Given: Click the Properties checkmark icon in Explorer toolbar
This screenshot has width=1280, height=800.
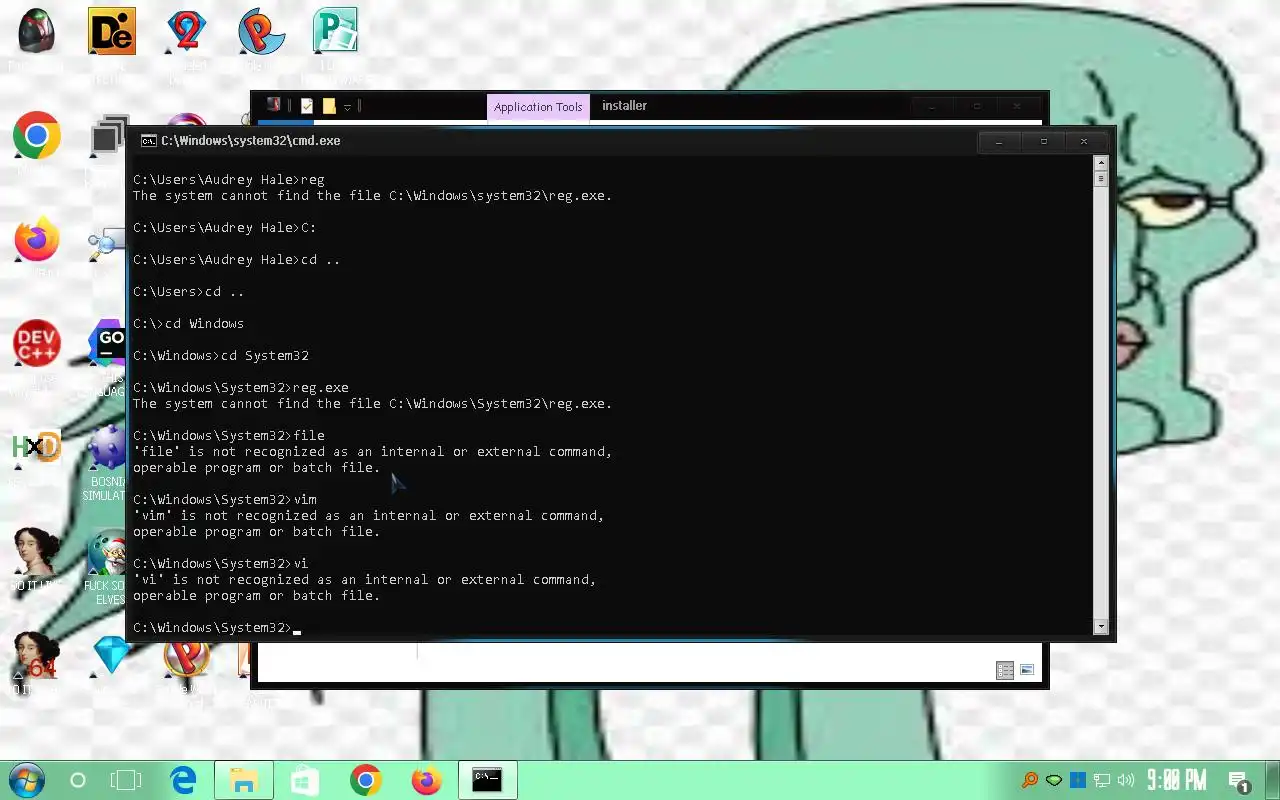Looking at the screenshot, I should coord(307,105).
